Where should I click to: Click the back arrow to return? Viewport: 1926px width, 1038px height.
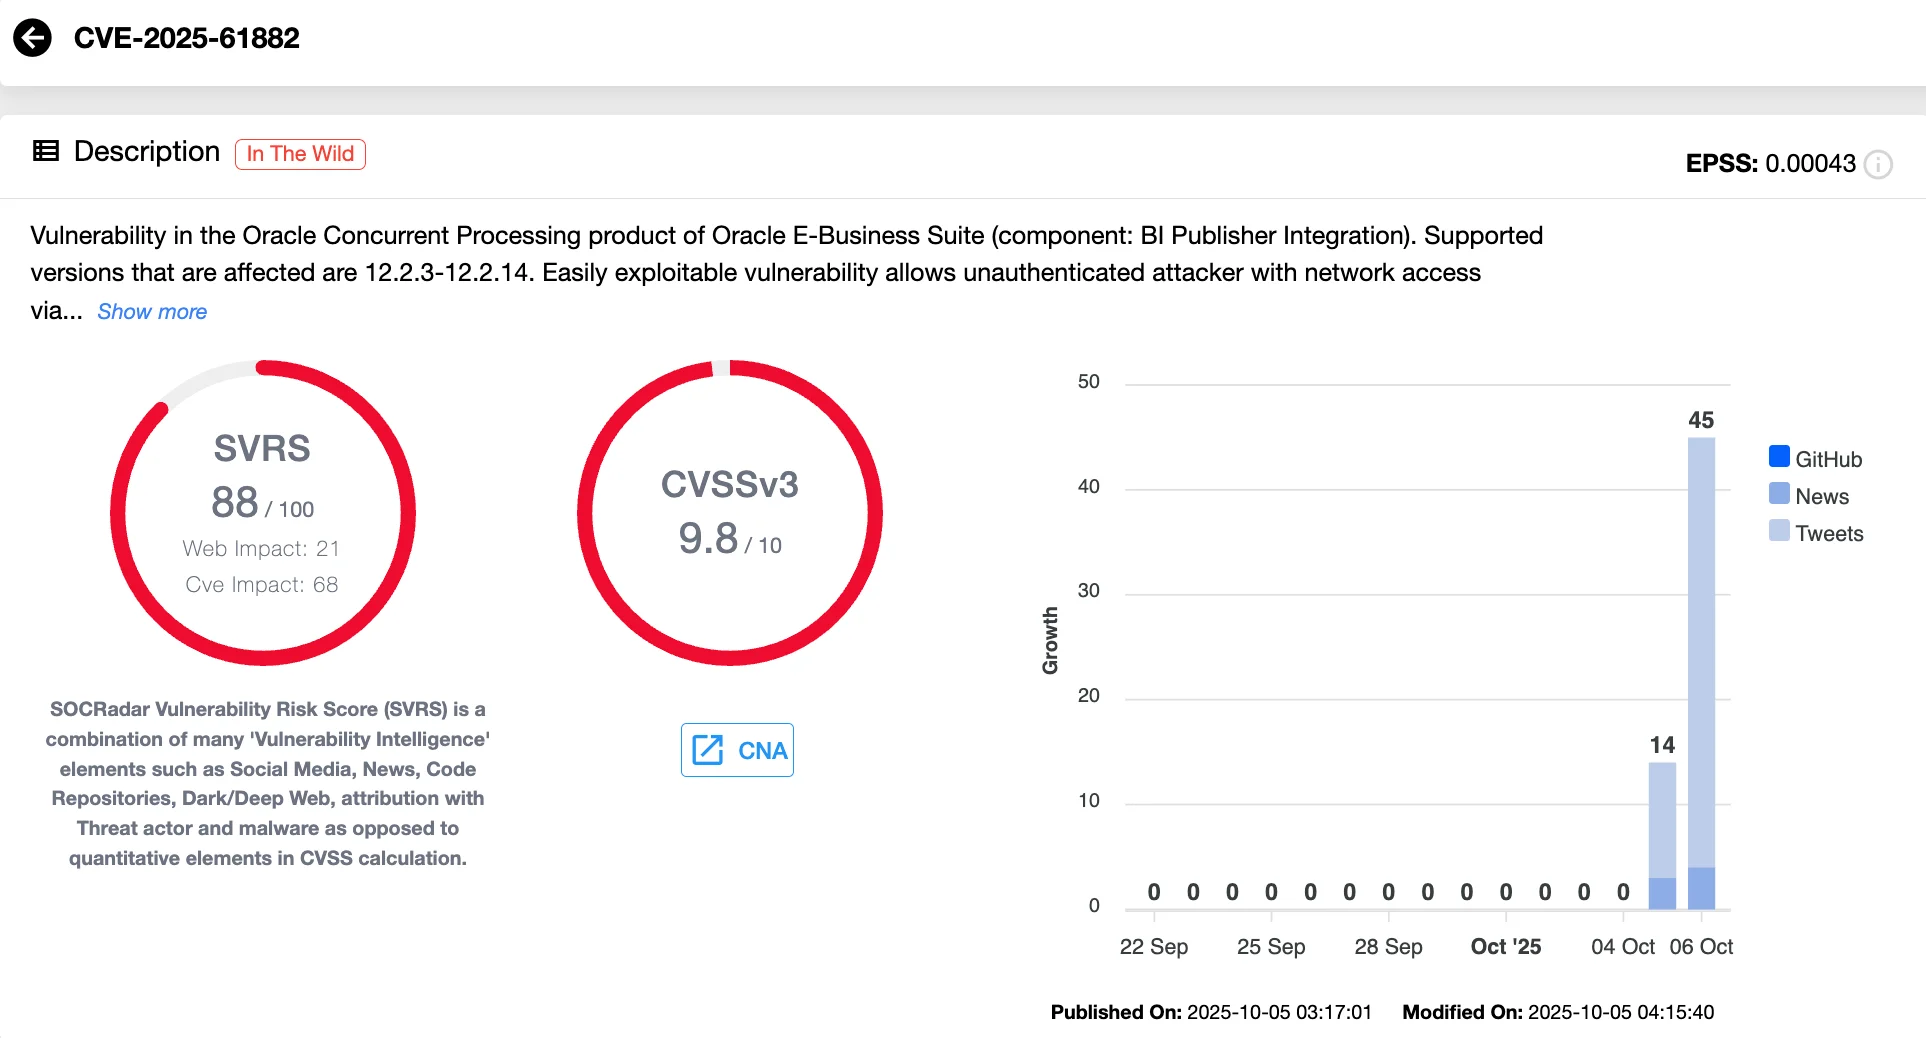tap(33, 38)
